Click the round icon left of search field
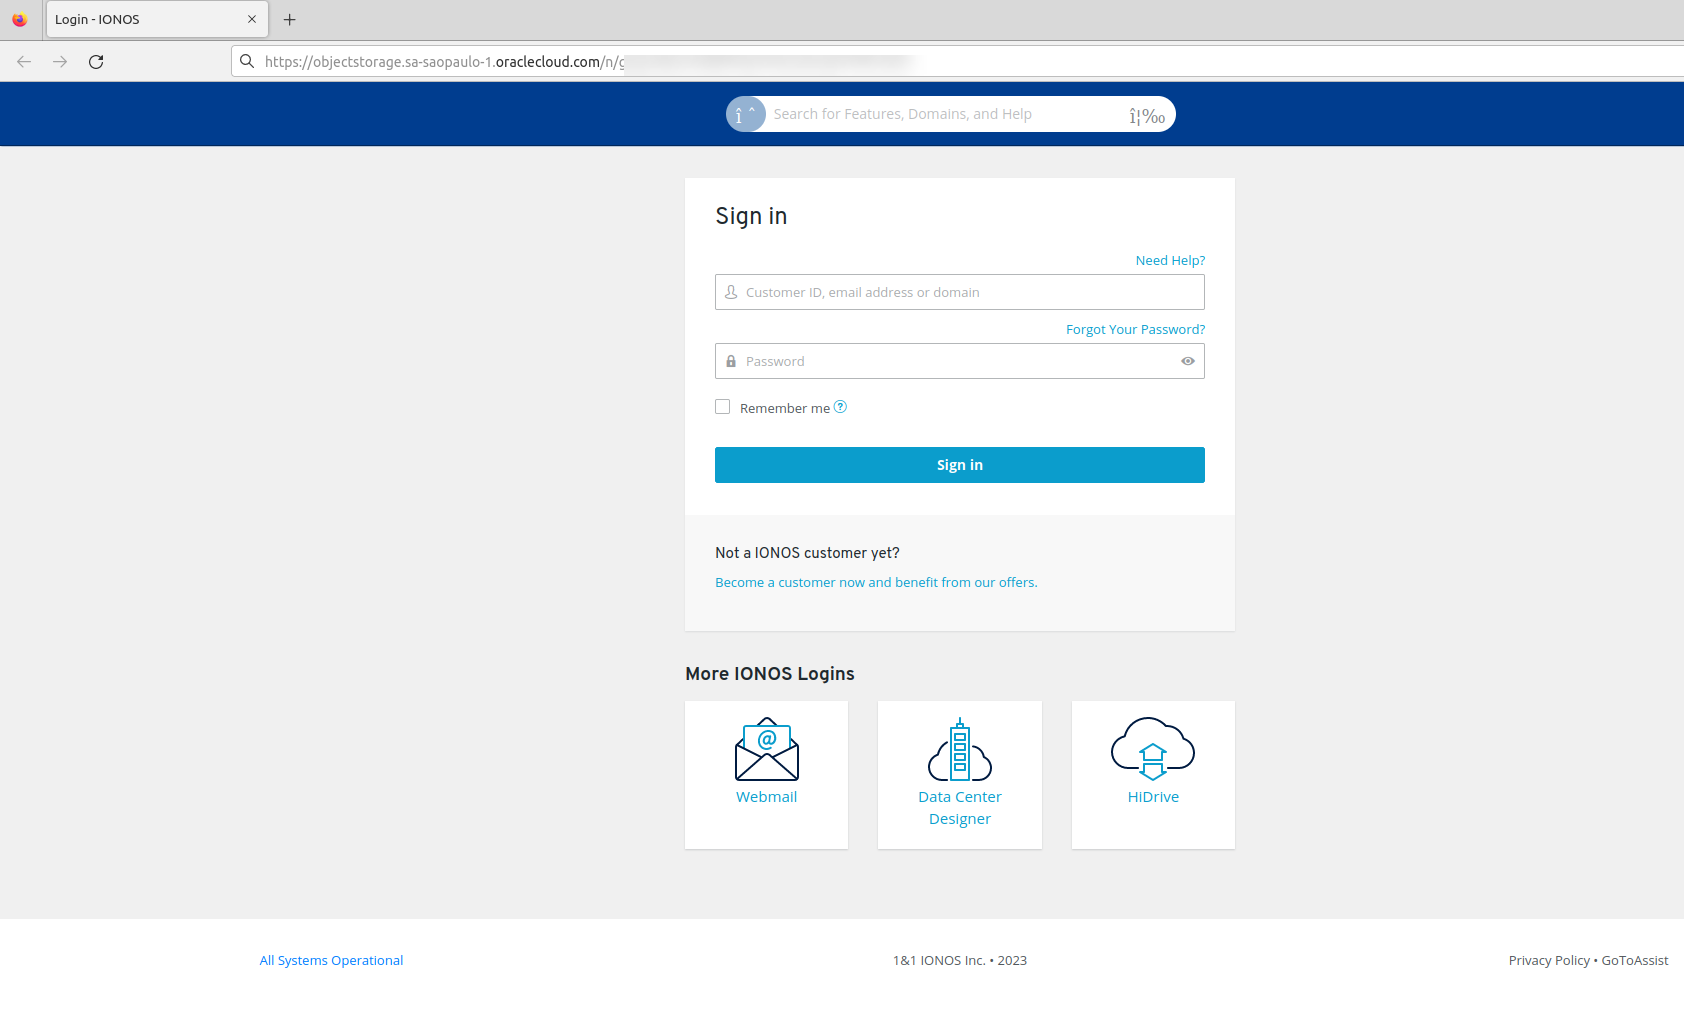 pos(746,114)
